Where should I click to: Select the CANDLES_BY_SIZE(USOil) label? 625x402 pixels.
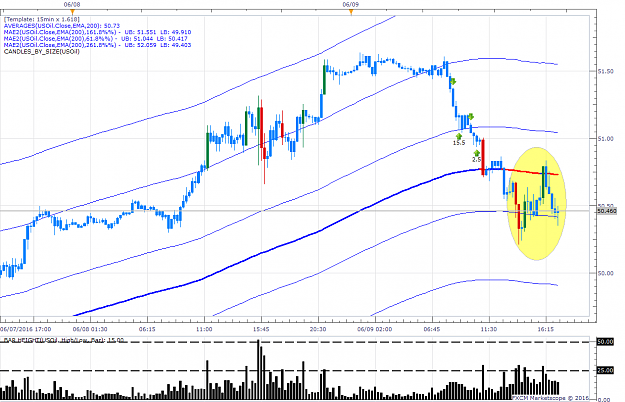[42, 51]
